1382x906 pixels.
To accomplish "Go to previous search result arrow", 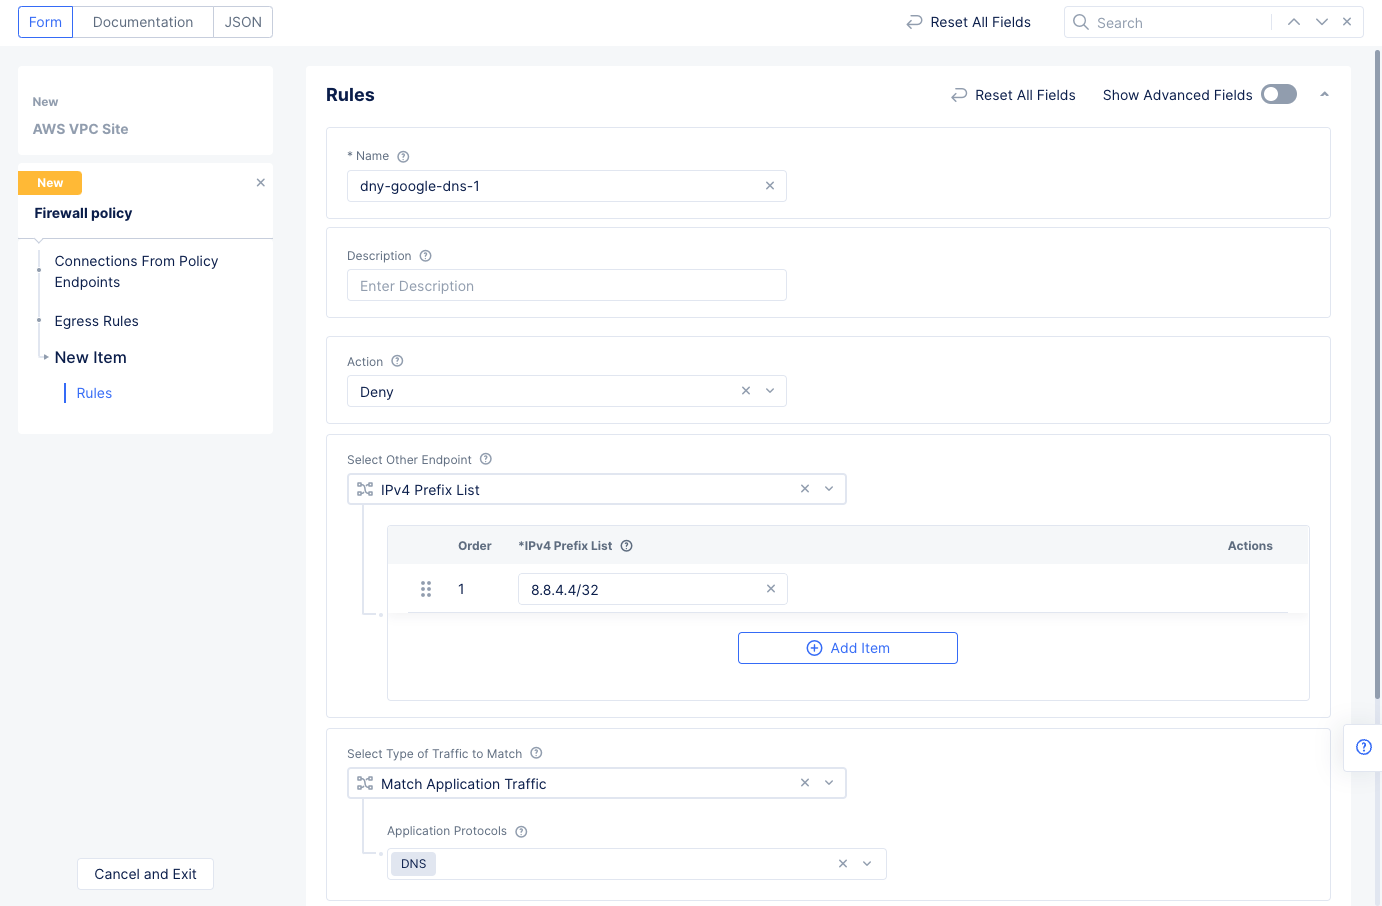I will (x=1293, y=22).
